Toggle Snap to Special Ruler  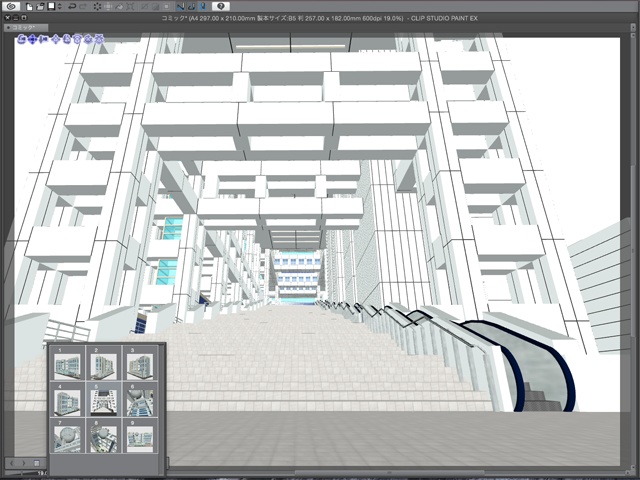(x=191, y=7)
